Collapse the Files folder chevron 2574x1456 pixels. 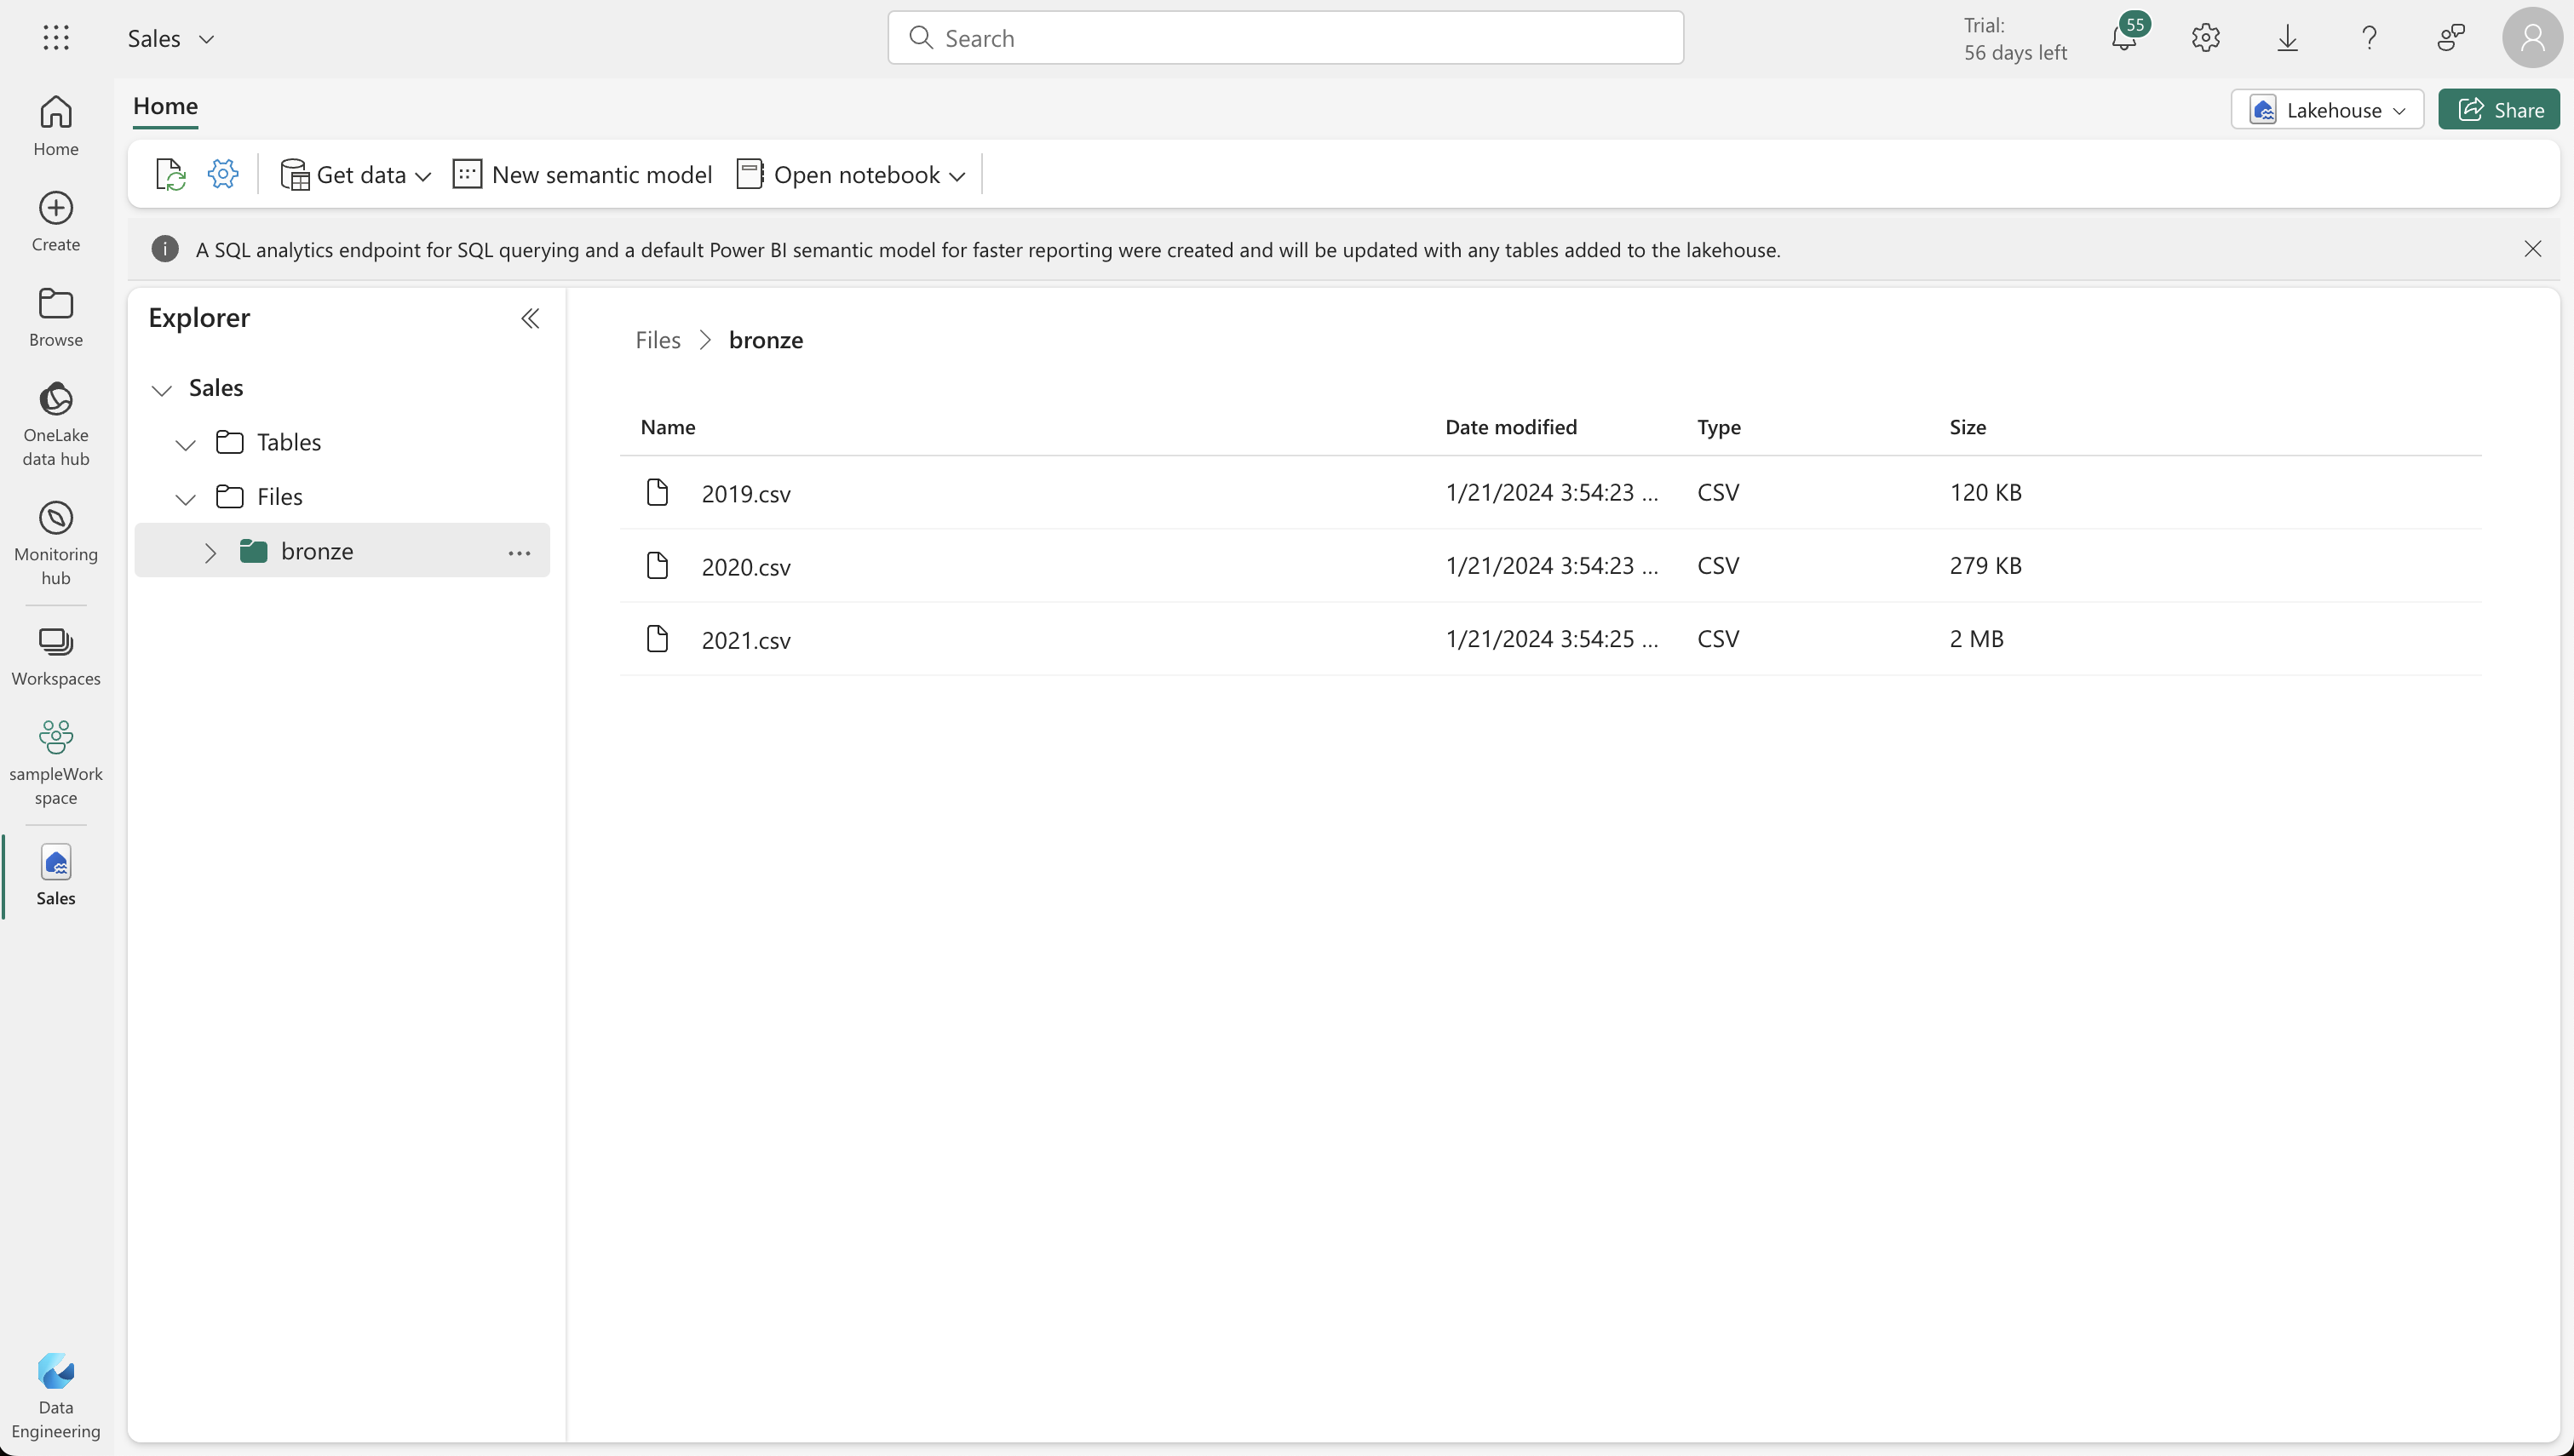[185, 498]
